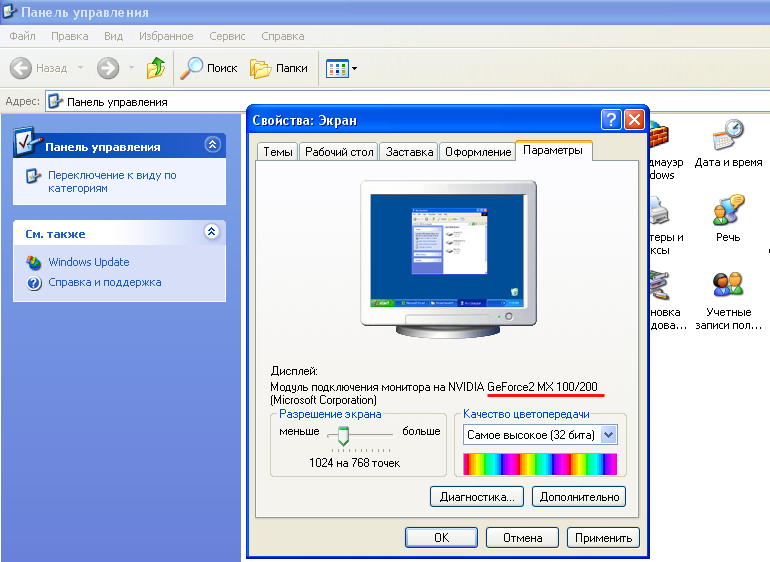This screenshot has width=770, height=562.
Task: Collapse the Control Panel side pane section
Action: point(212,144)
